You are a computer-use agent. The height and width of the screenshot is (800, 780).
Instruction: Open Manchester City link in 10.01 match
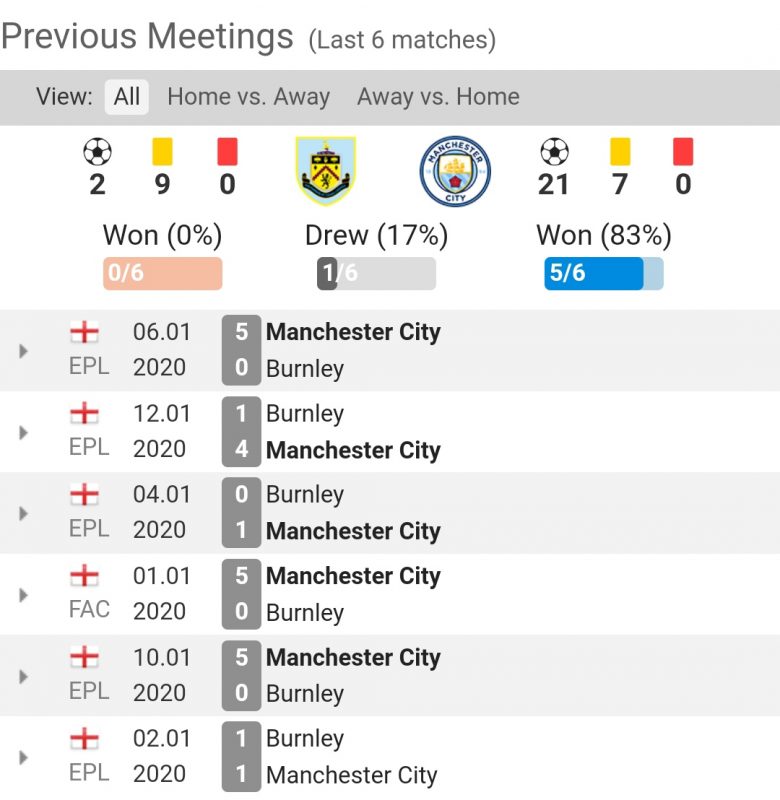(353, 658)
